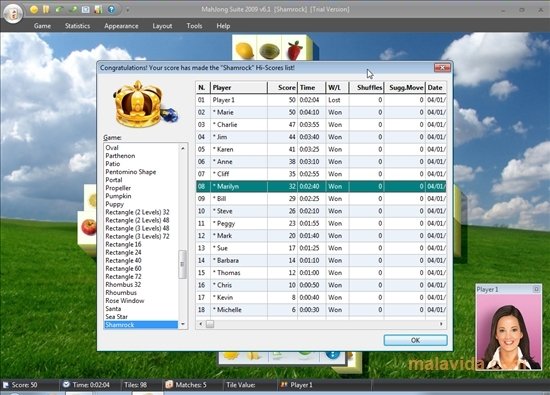Click the Player 1 icon in status bar
Image resolution: width=550 pixels, height=395 pixels.
click(x=283, y=384)
